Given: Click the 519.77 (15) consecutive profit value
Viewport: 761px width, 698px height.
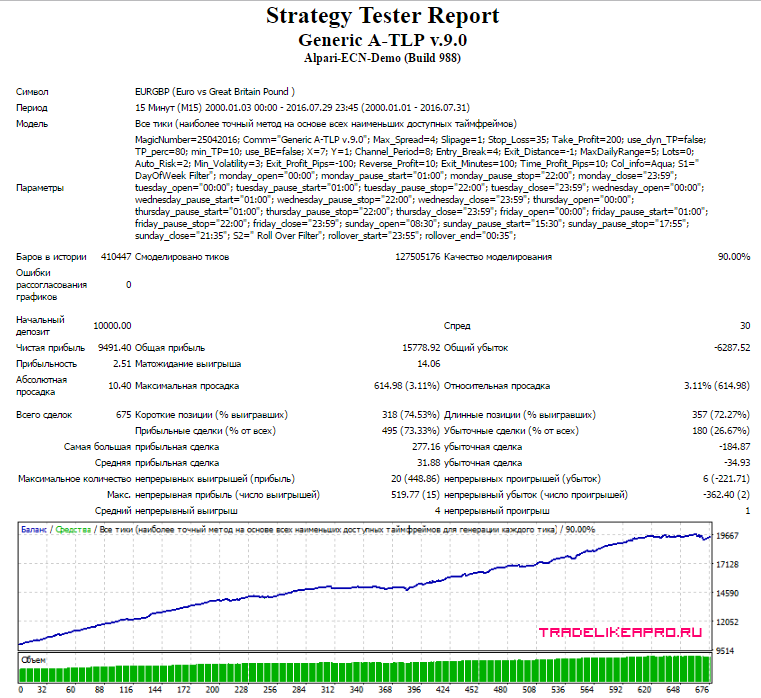Looking at the screenshot, I should point(415,495).
